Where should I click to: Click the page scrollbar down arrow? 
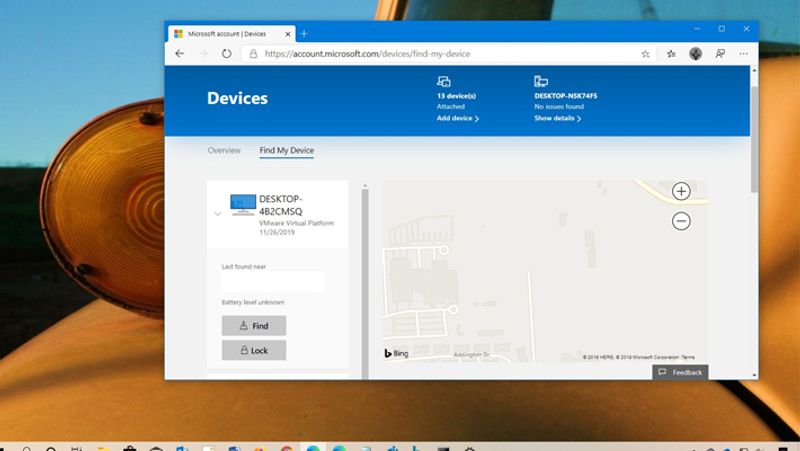click(754, 375)
